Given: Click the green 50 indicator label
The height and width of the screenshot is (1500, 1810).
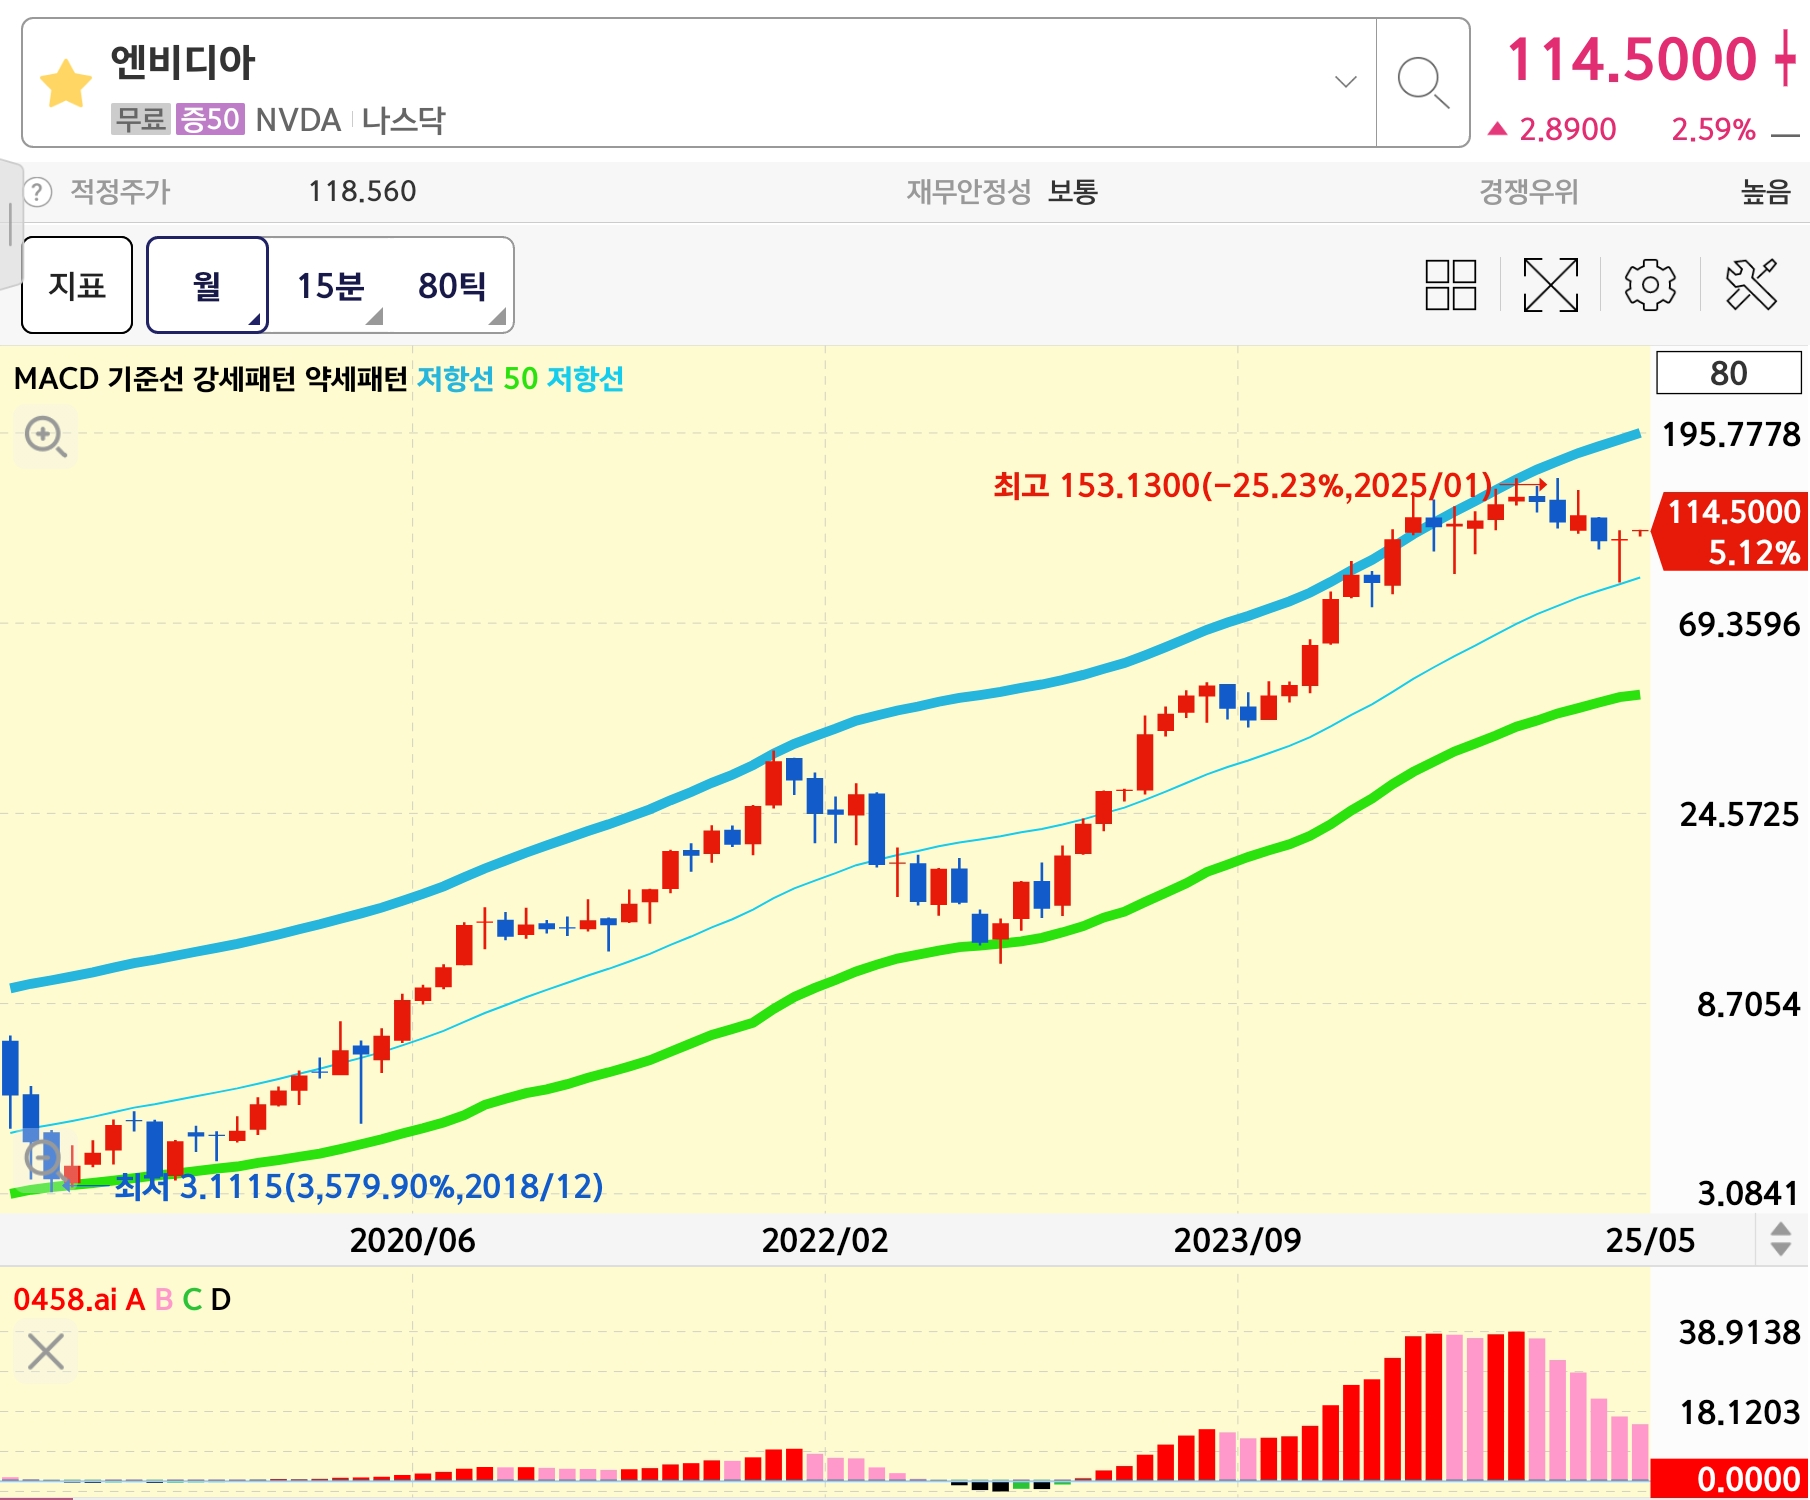Looking at the screenshot, I should click(520, 378).
